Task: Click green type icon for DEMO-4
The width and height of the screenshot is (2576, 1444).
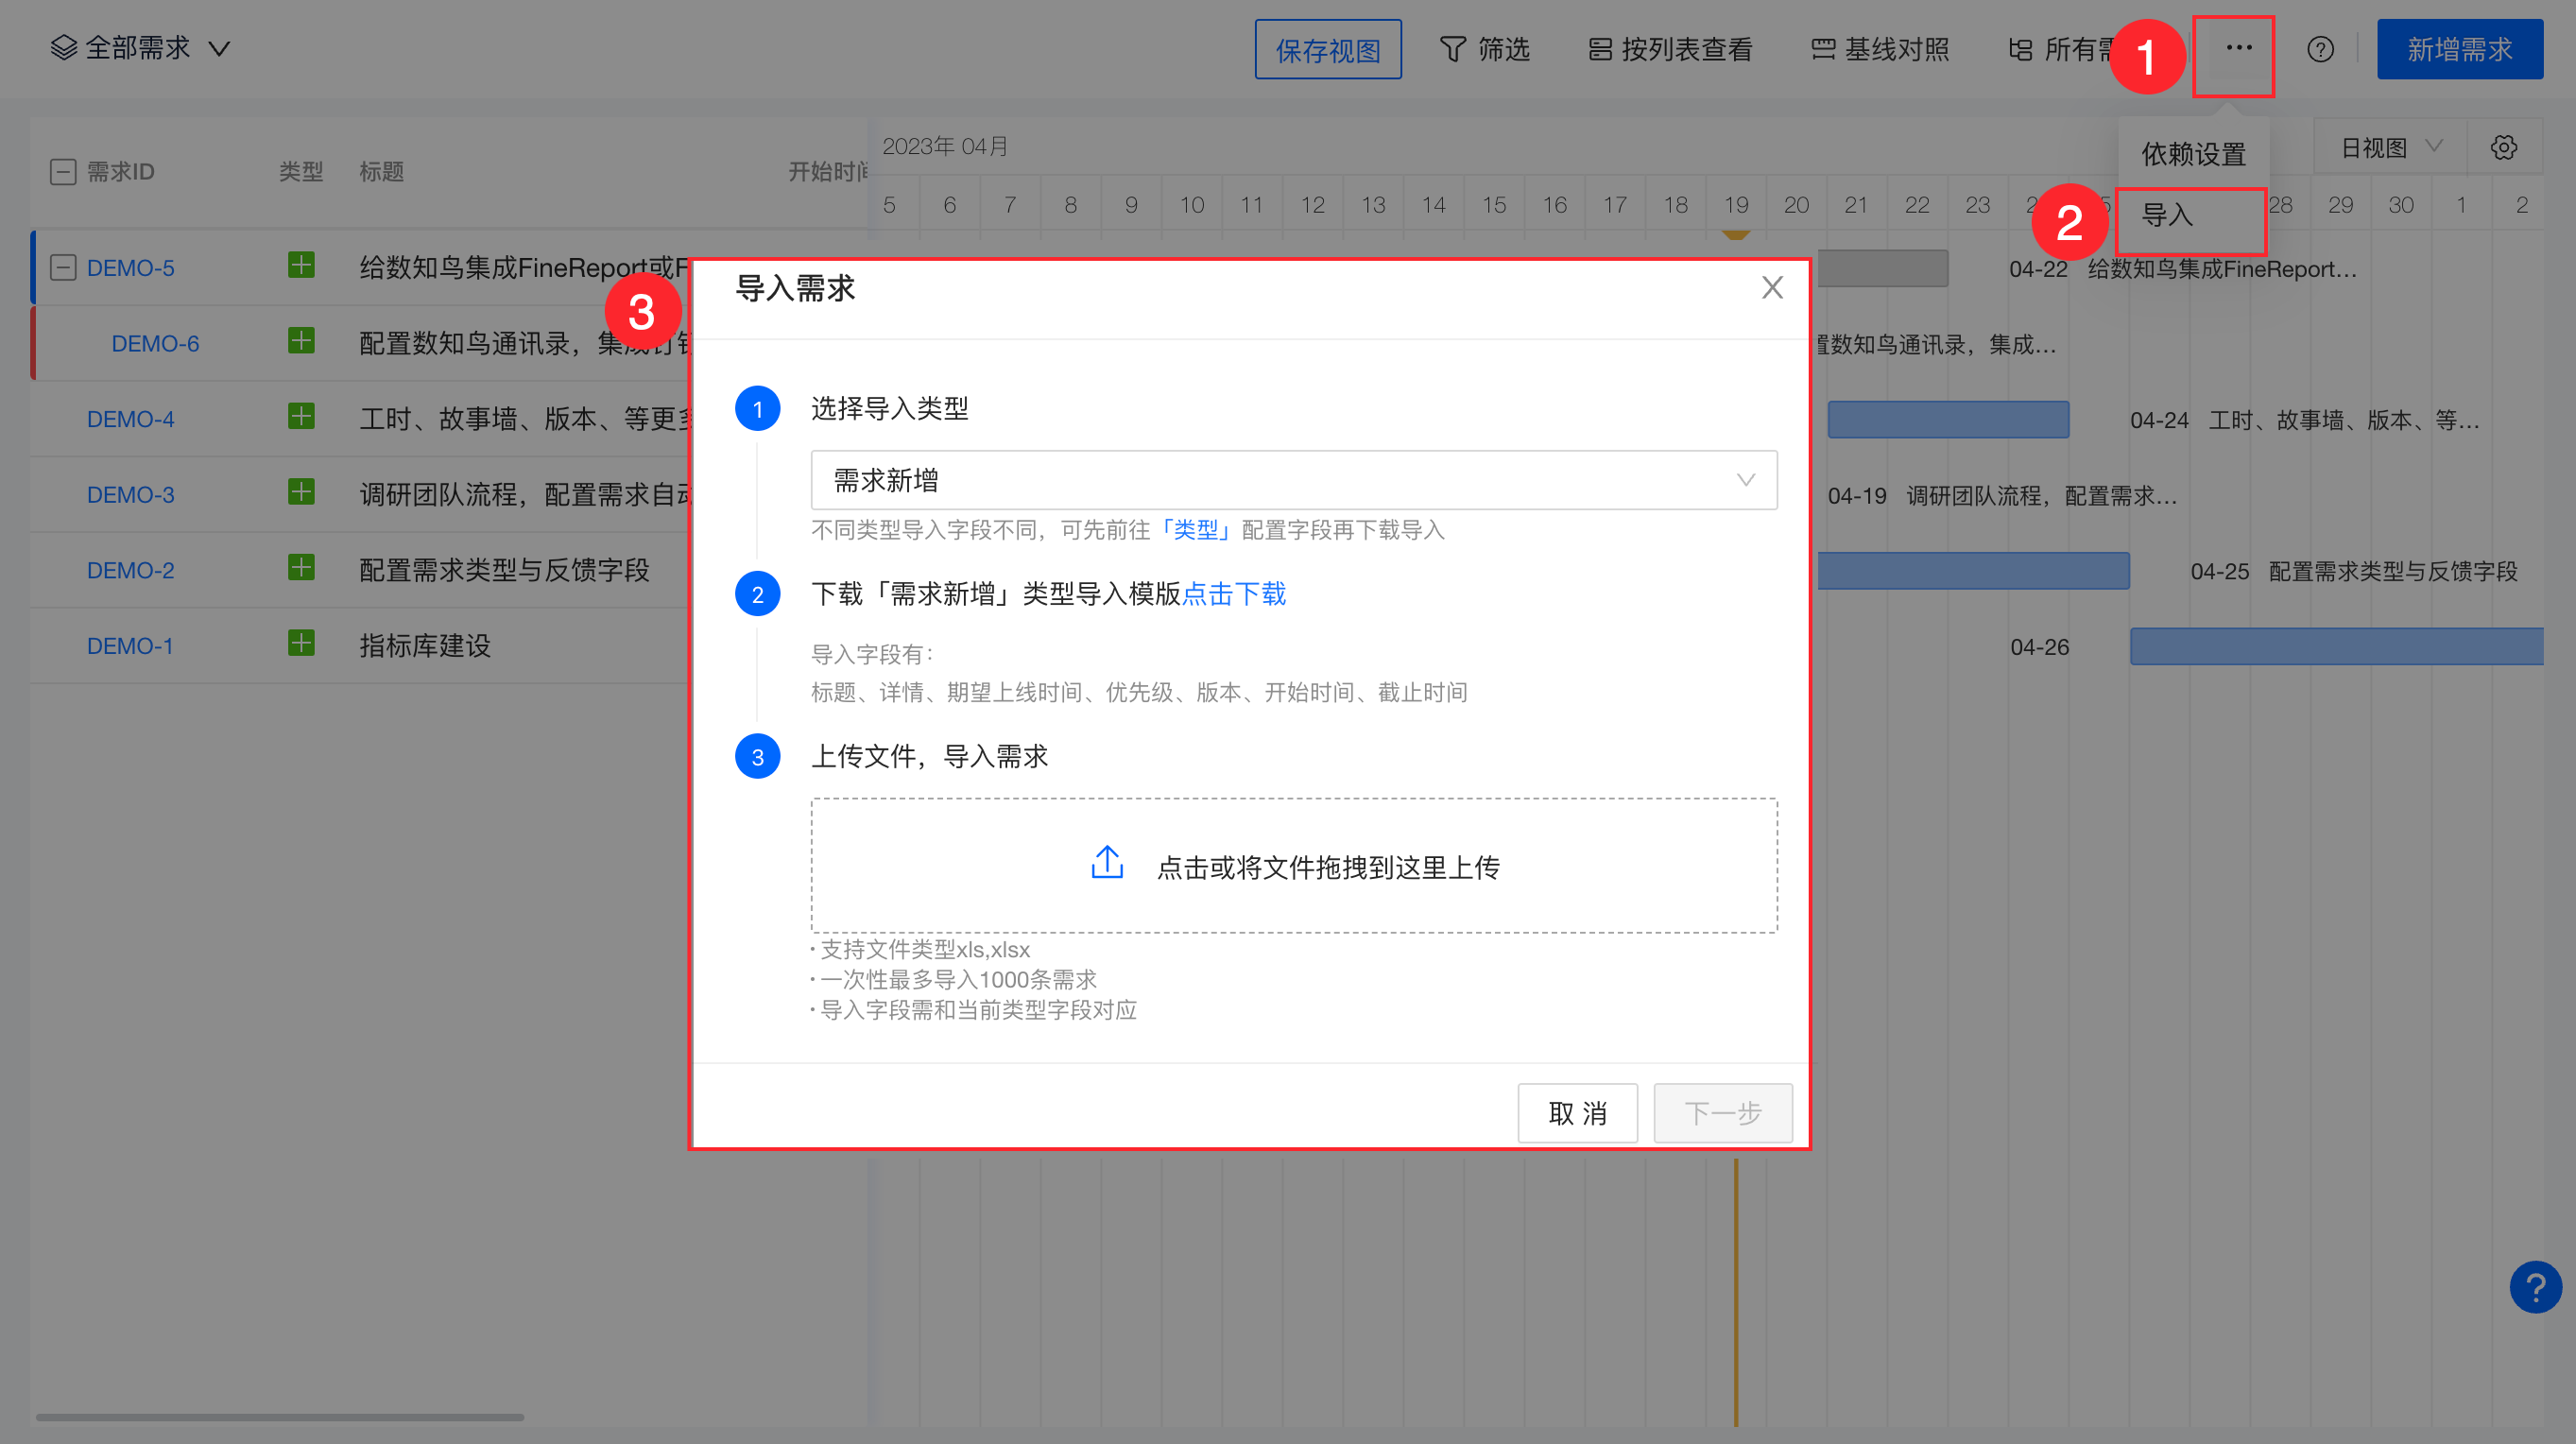Action: [x=301, y=417]
